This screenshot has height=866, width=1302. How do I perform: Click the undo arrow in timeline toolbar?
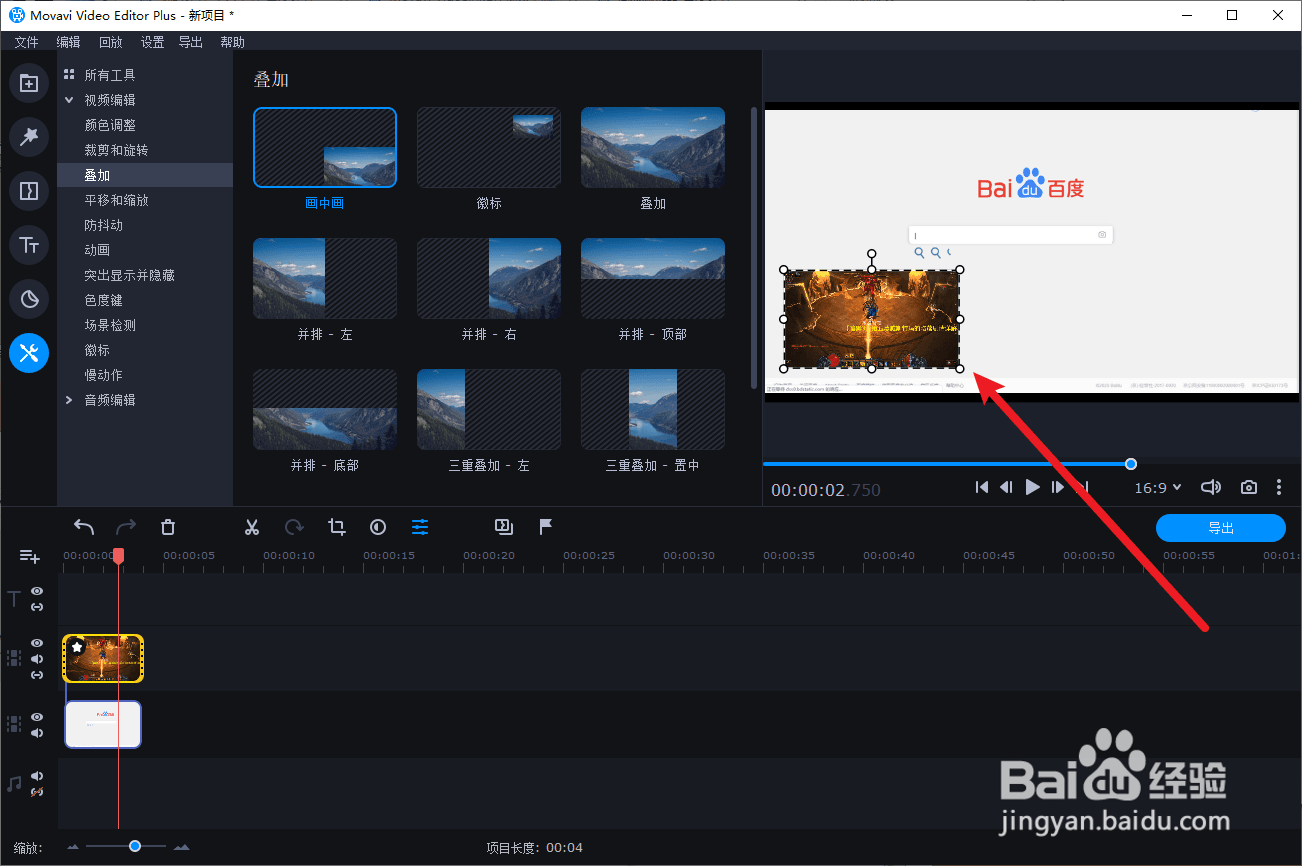point(84,527)
